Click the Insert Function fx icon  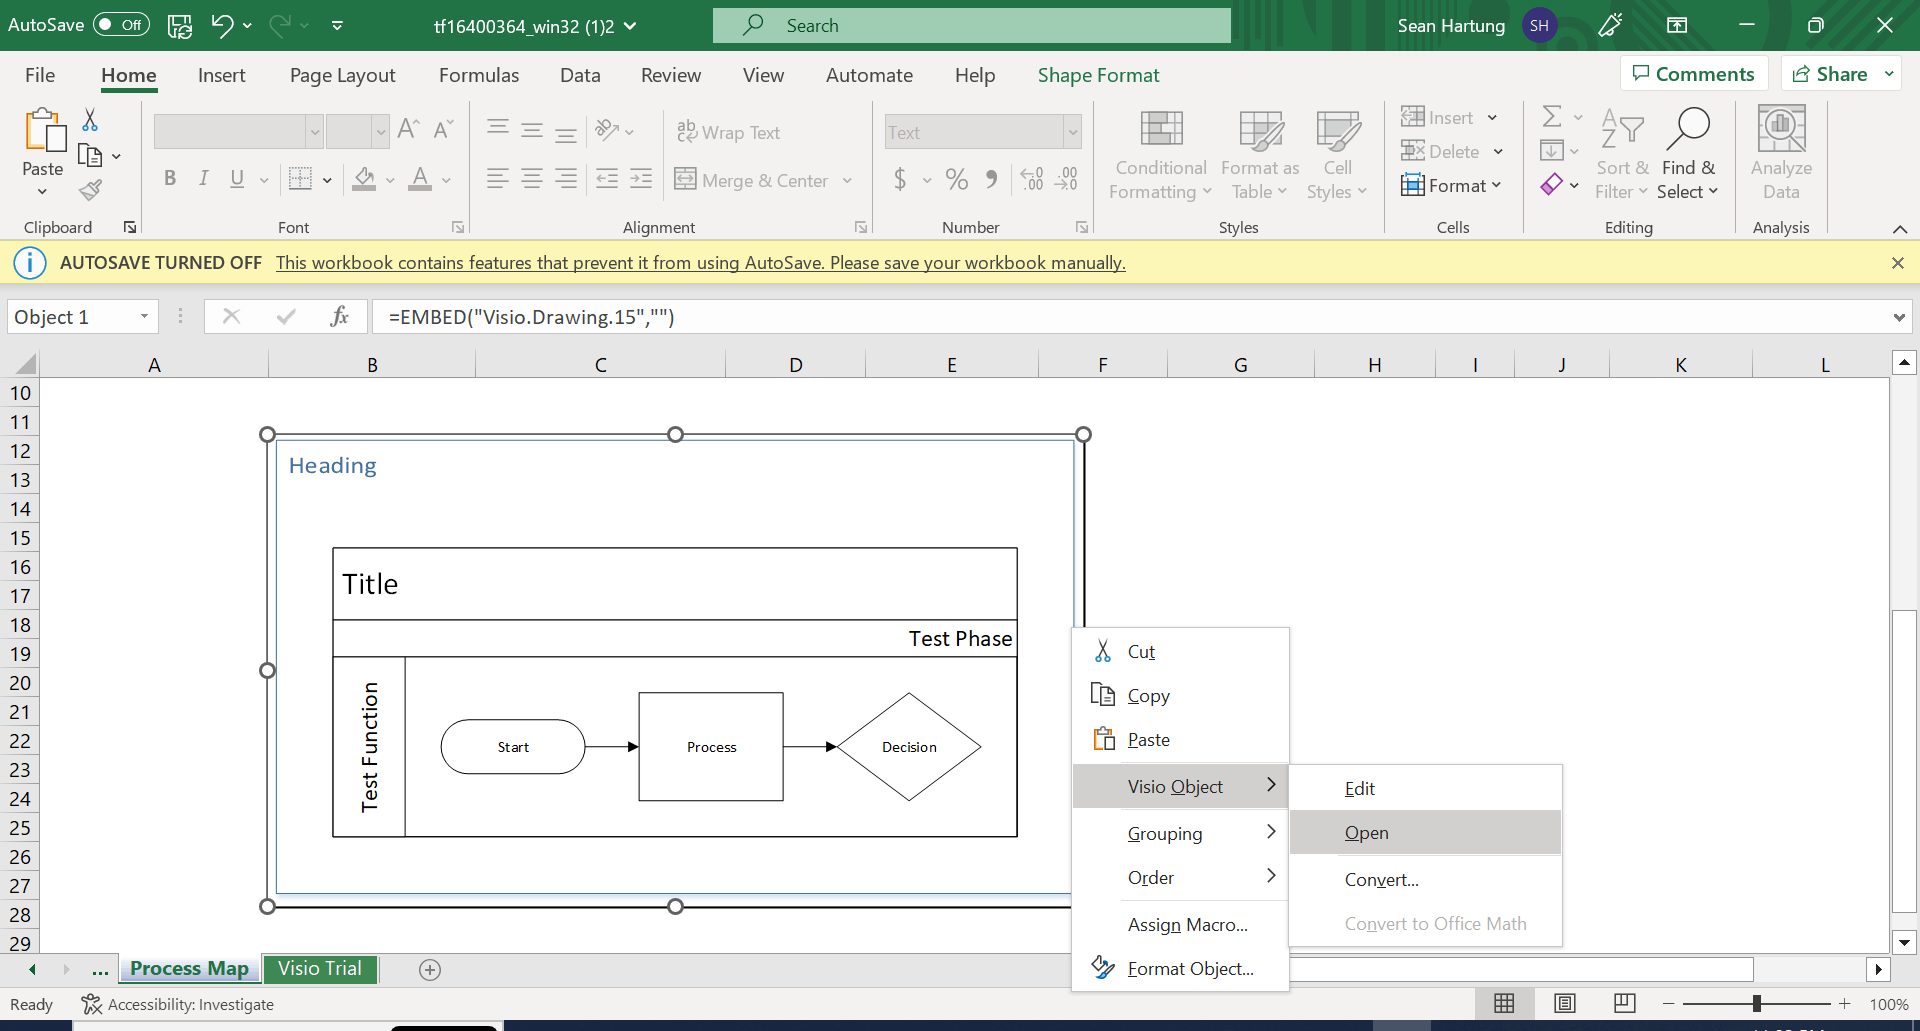pyautogui.click(x=339, y=317)
